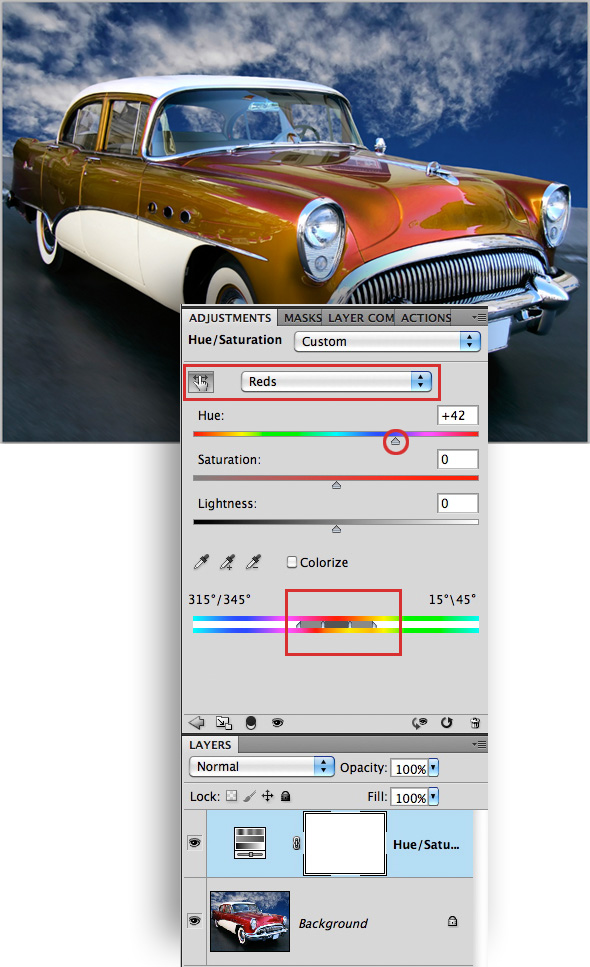Open the Reds color range dropdown
590x967 pixels.
(x=336, y=381)
